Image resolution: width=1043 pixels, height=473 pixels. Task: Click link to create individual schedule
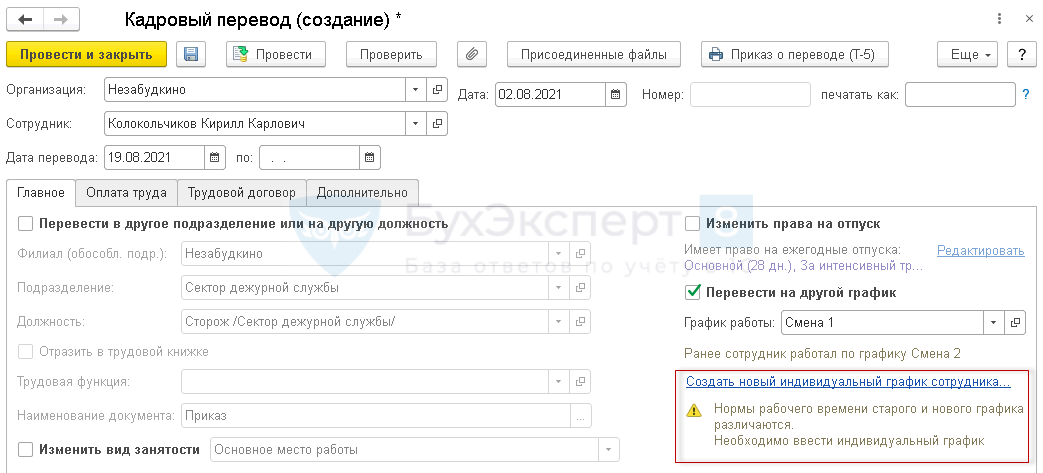coord(848,382)
